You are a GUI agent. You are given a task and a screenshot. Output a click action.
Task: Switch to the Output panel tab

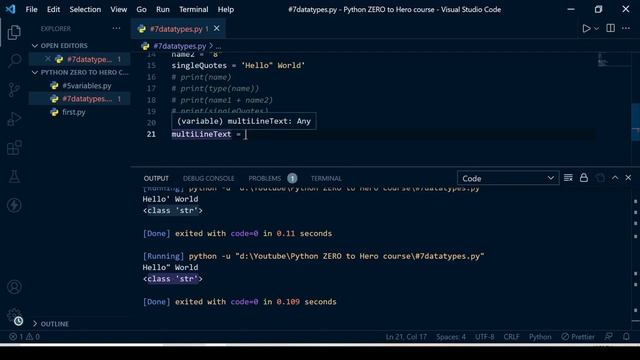coord(156,178)
